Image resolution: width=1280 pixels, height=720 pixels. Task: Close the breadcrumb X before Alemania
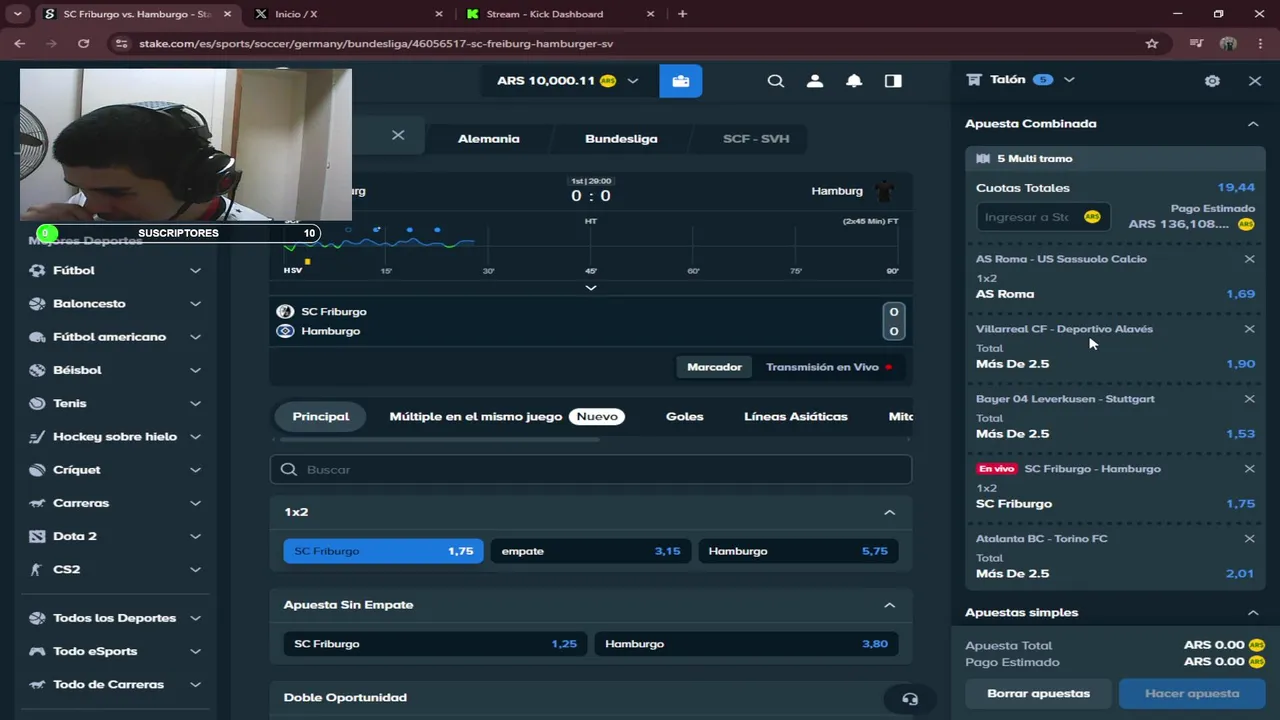point(398,135)
